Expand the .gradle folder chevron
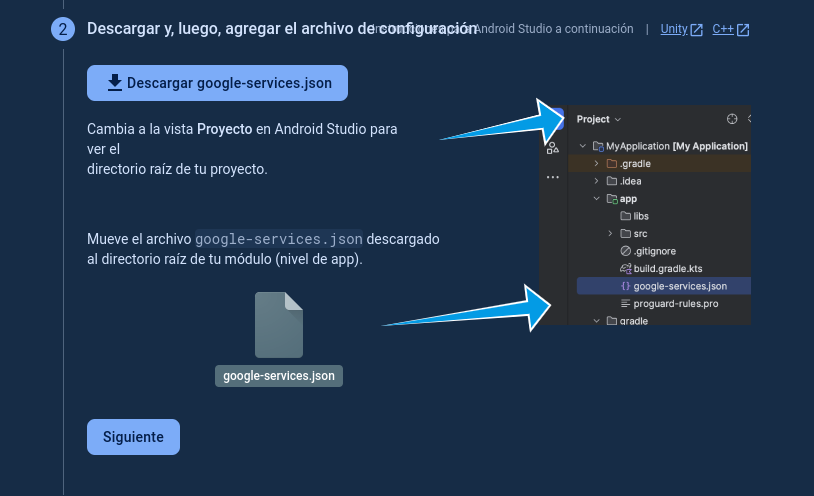Image resolution: width=814 pixels, height=496 pixels. (597, 163)
